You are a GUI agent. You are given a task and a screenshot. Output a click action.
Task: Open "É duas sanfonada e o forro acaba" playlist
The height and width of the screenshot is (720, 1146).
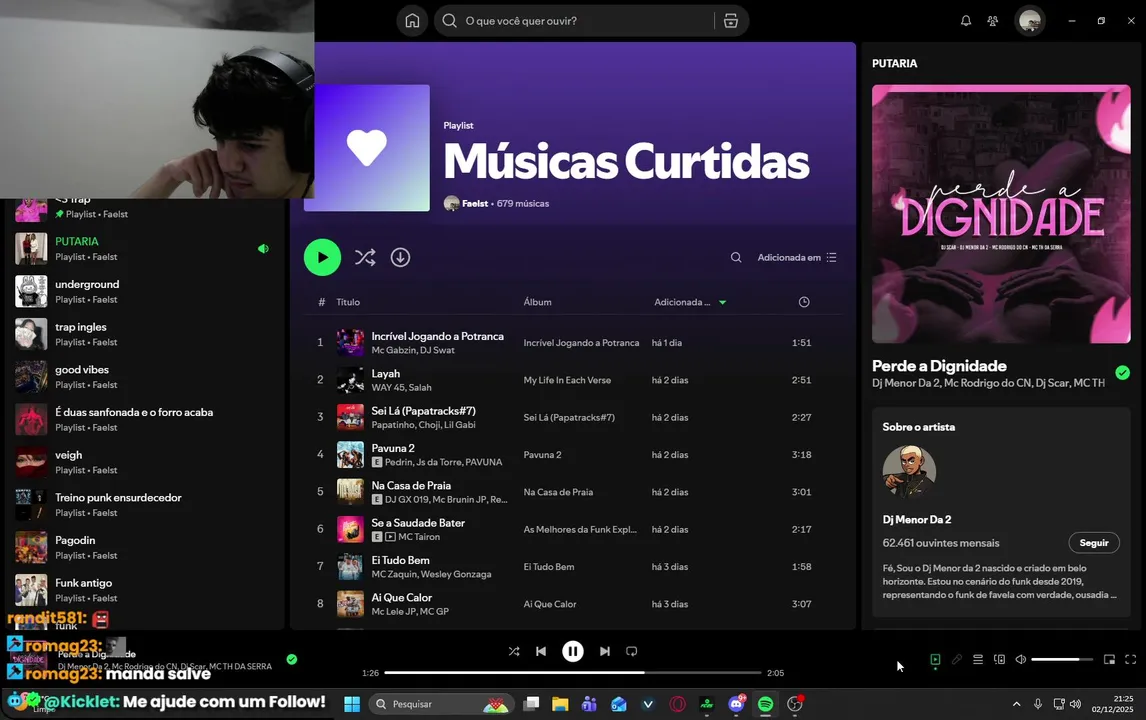pyautogui.click(x=143, y=419)
